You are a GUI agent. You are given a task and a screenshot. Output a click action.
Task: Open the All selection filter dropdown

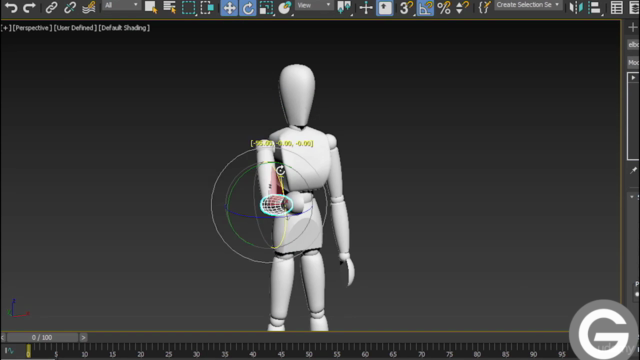click(x=121, y=5)
